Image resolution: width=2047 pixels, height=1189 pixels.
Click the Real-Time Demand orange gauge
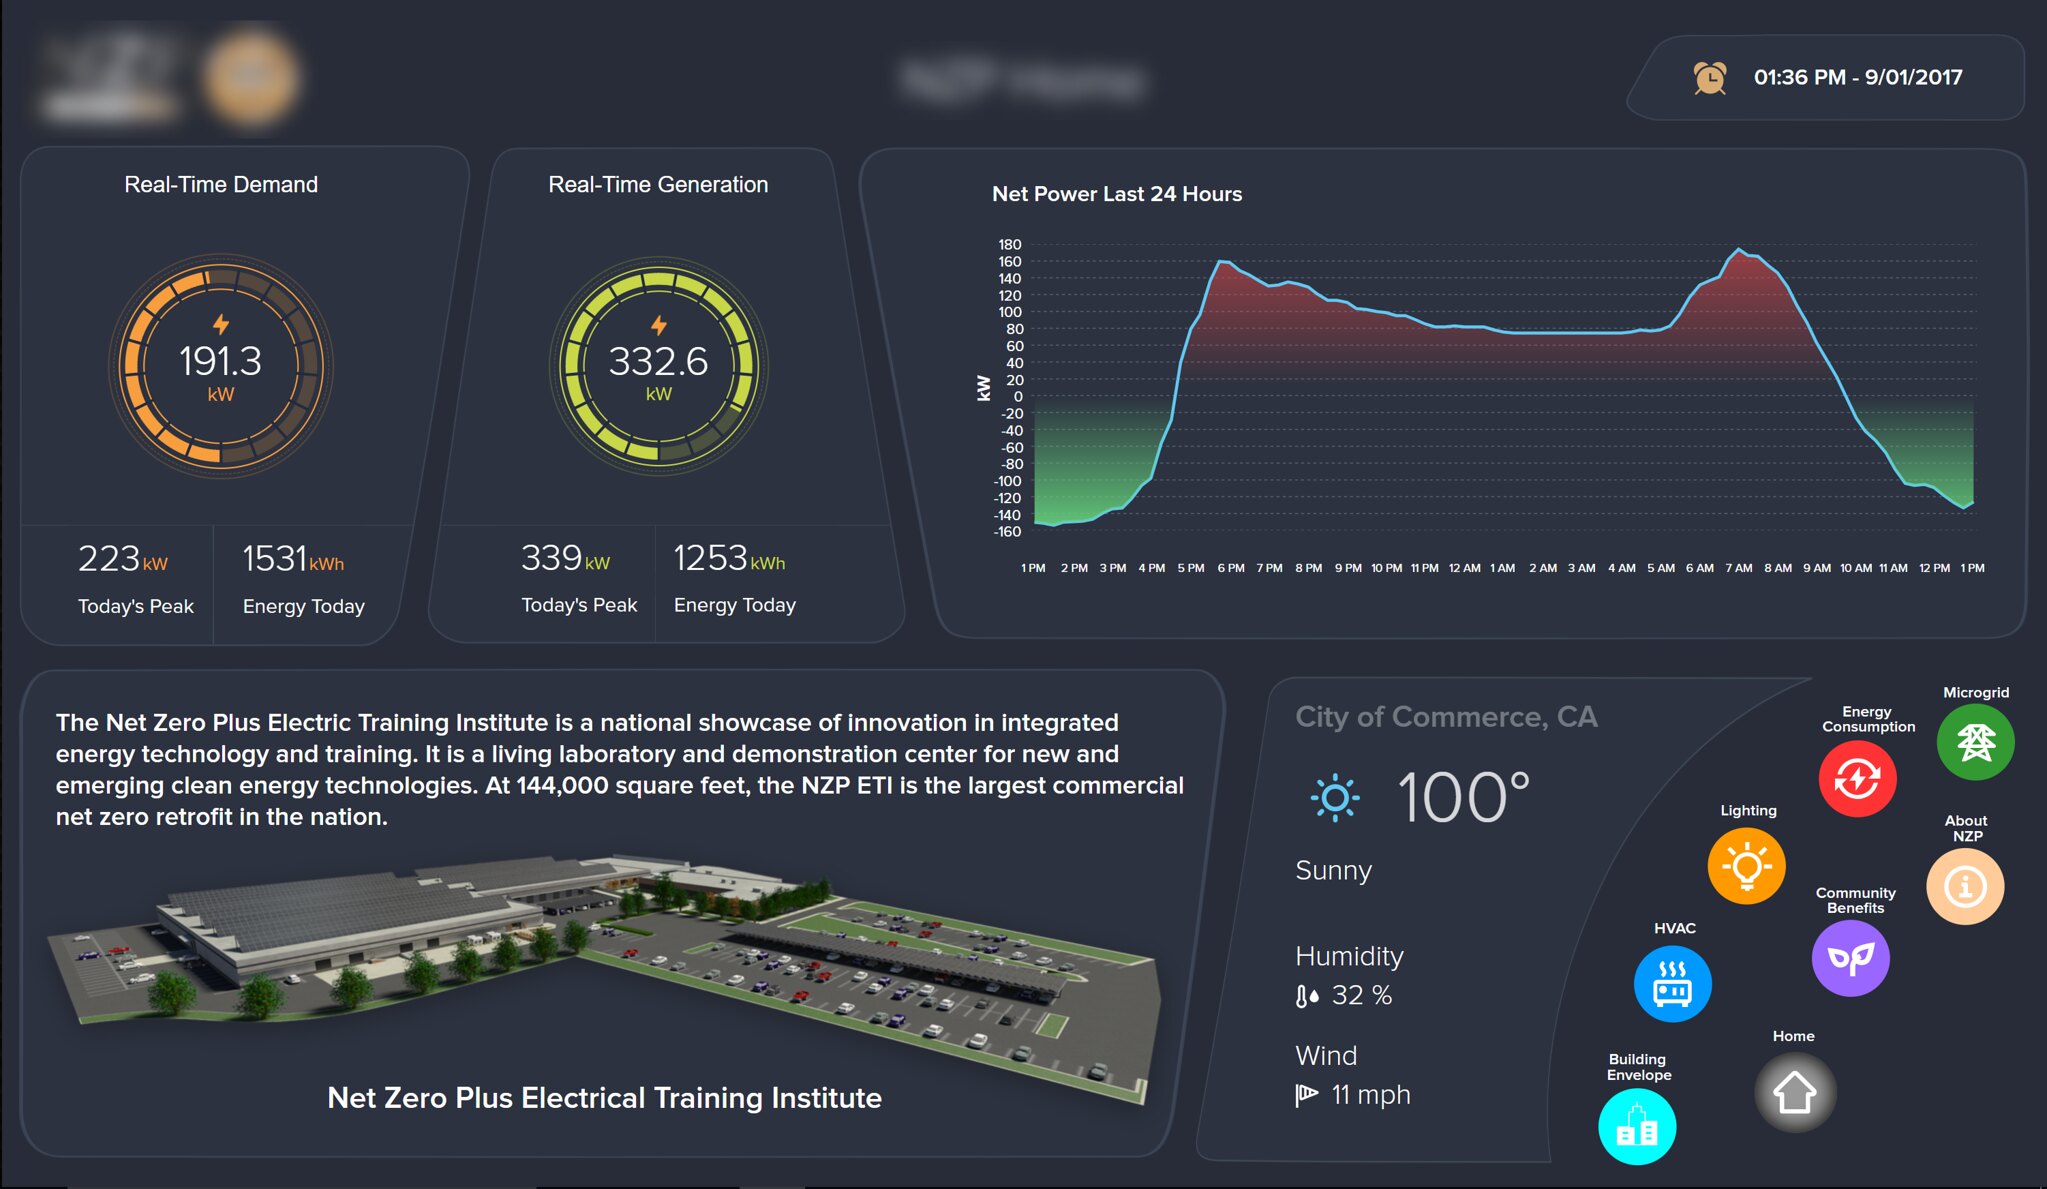(221, 366)
